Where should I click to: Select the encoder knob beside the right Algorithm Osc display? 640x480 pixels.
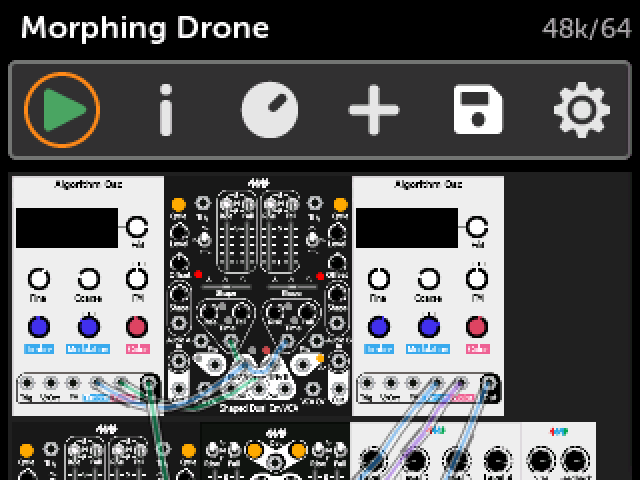(x=477, y=227)
